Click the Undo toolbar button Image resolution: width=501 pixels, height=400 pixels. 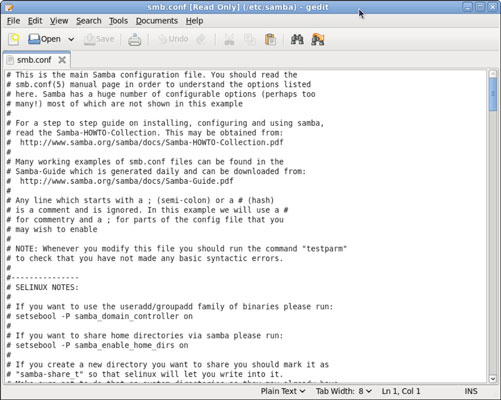point(173,39)
